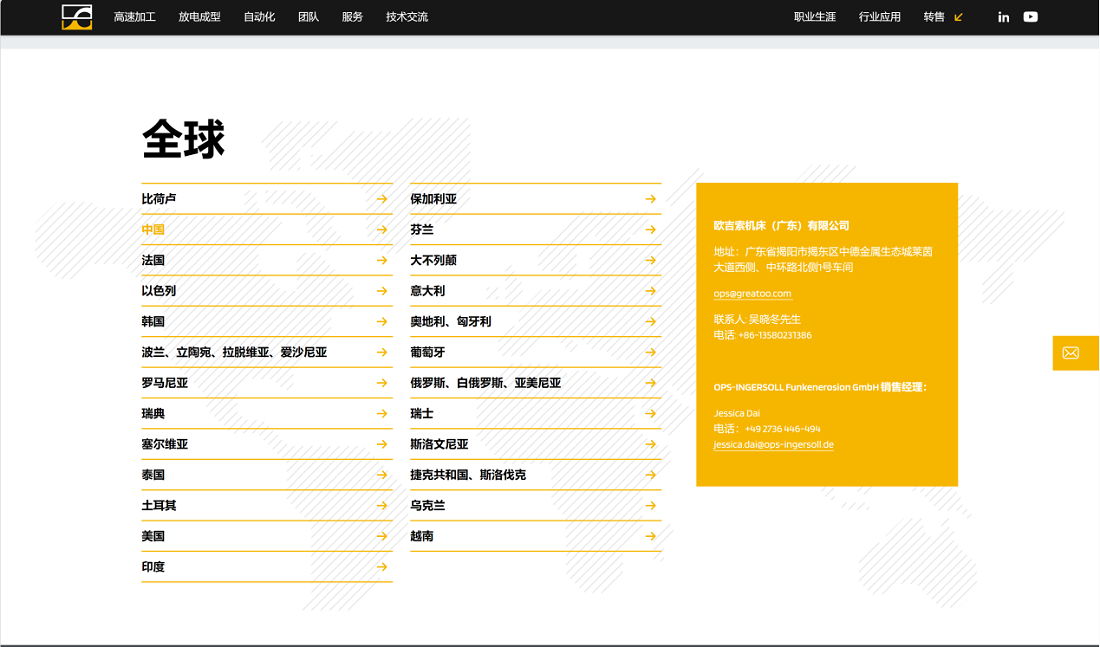Click the 行业应用 menu item
Screen dimensions: 1100x647
pos(878,17)
